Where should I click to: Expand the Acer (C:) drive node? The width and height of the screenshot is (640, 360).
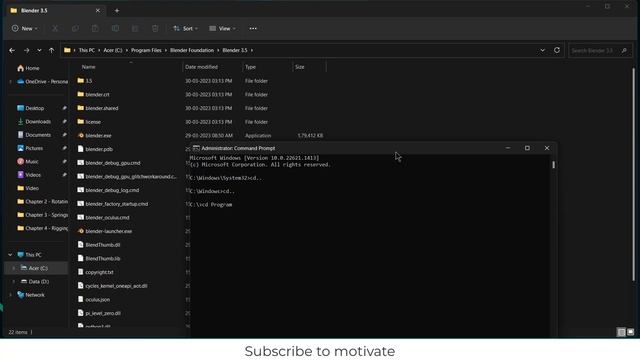(13, 268)
